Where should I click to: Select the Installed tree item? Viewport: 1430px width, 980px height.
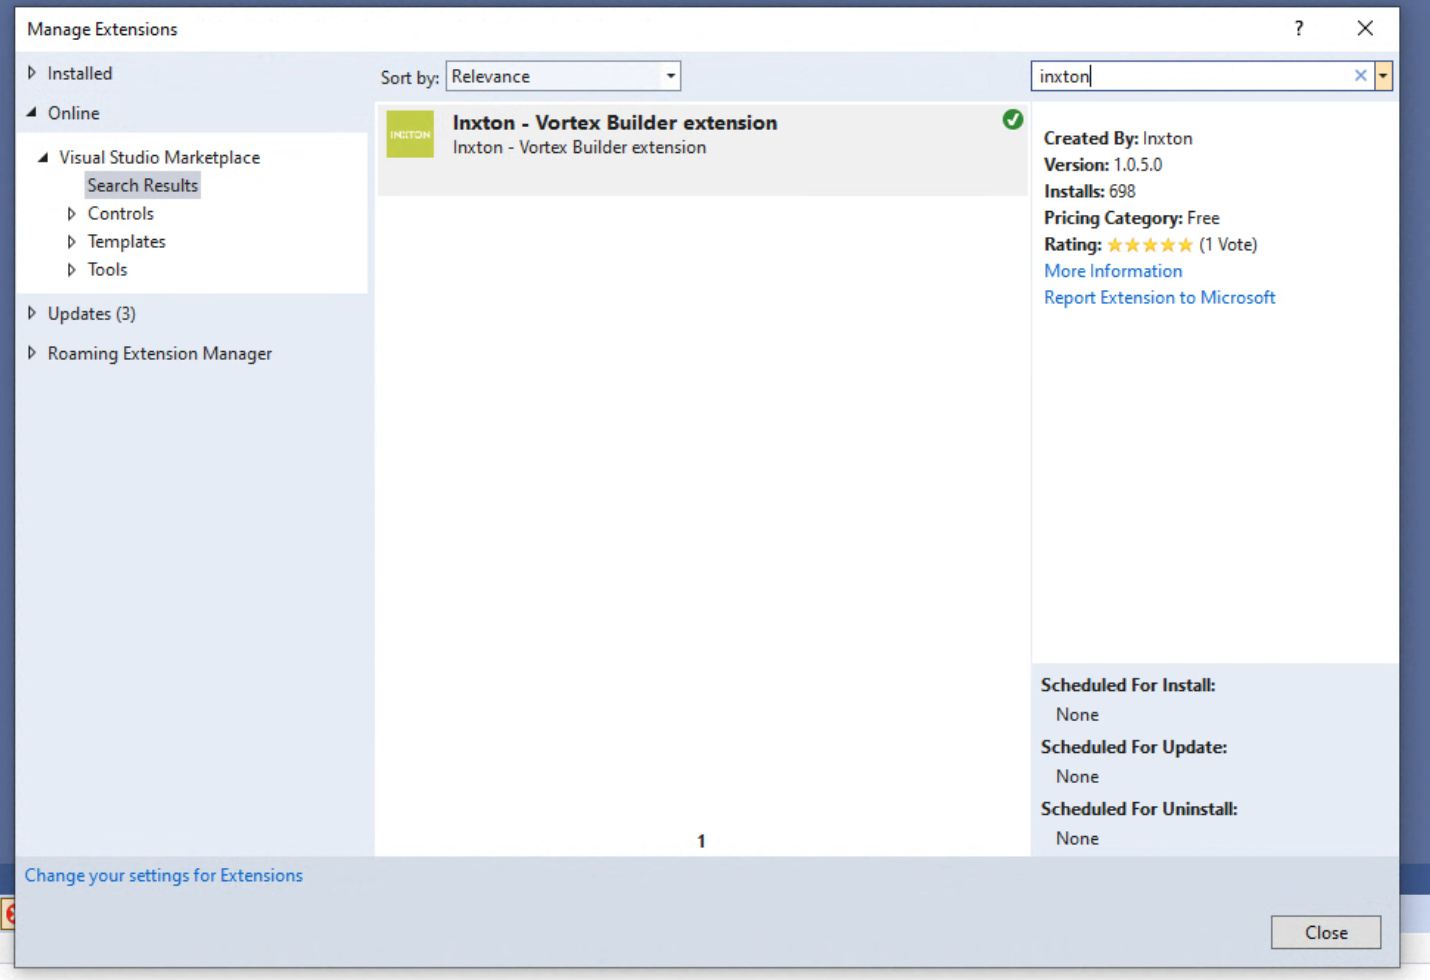(x=80, y=73)
